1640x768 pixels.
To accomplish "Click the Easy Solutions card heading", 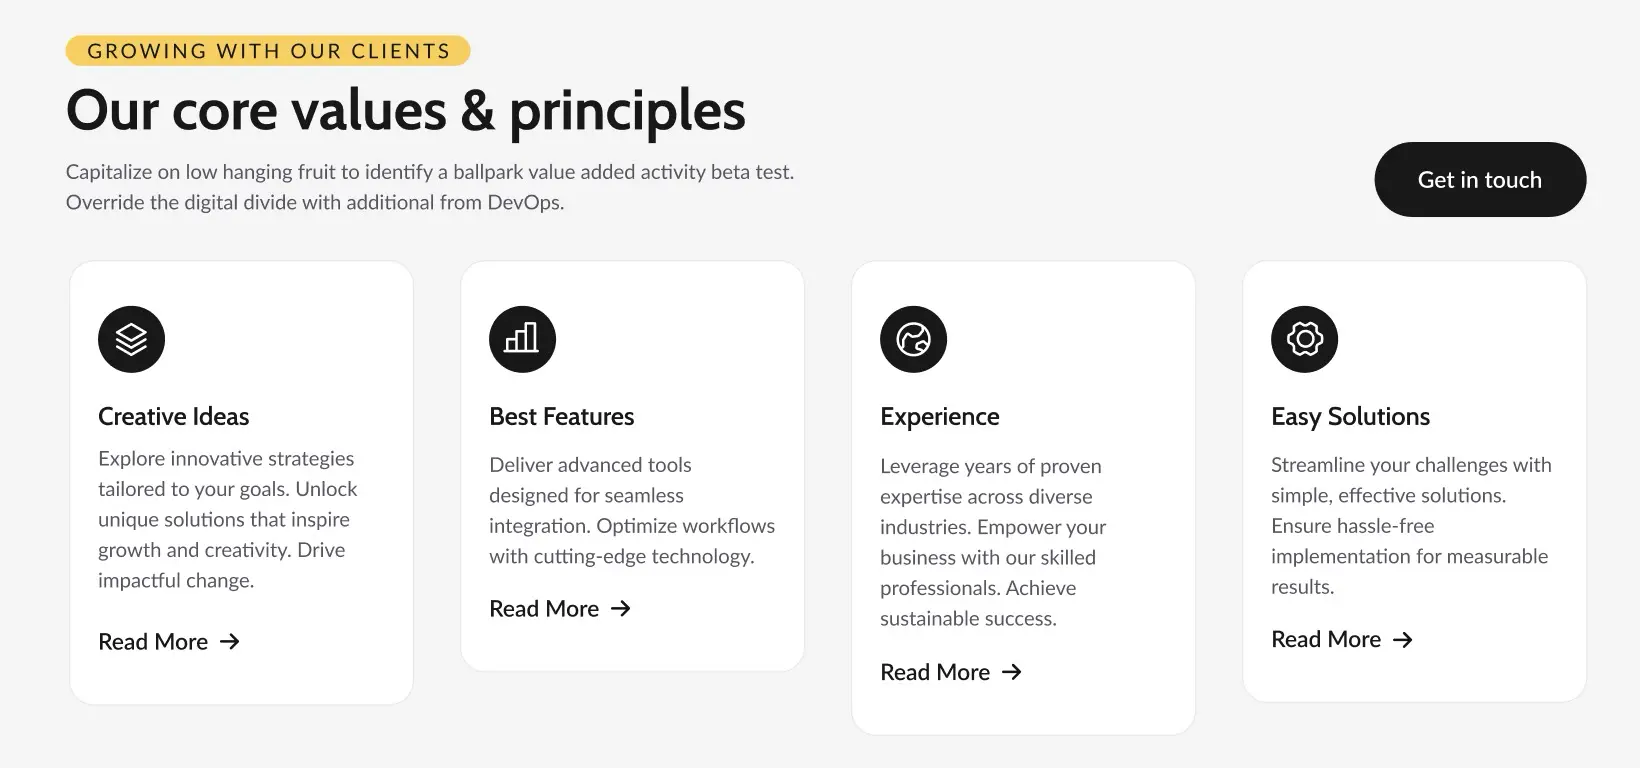I will (1350, 416).
